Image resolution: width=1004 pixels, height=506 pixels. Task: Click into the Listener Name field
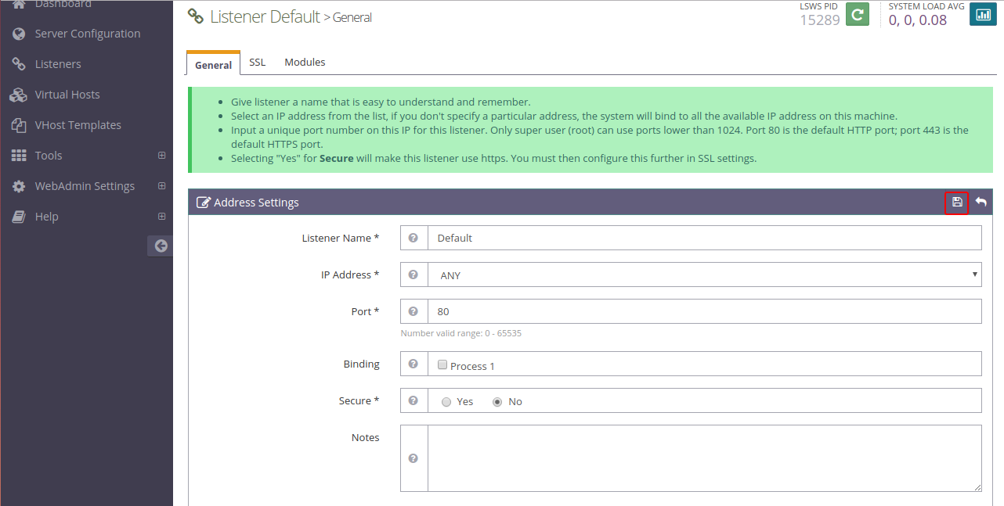pyautogui.click(x=704, y=238)
